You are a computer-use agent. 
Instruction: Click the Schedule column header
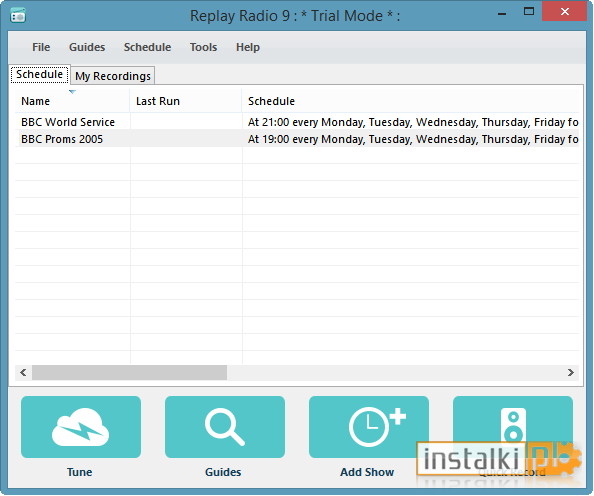click(x=411, y=101)
